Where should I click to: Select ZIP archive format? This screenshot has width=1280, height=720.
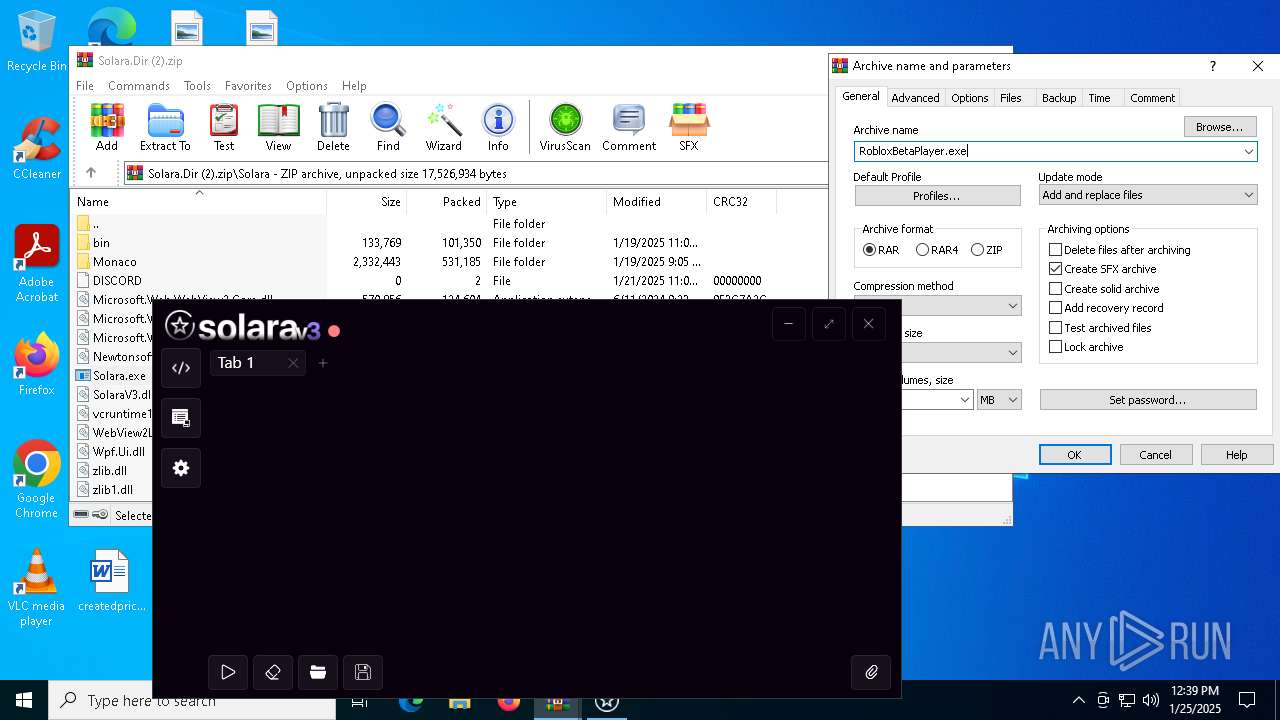tap(986, 250)
